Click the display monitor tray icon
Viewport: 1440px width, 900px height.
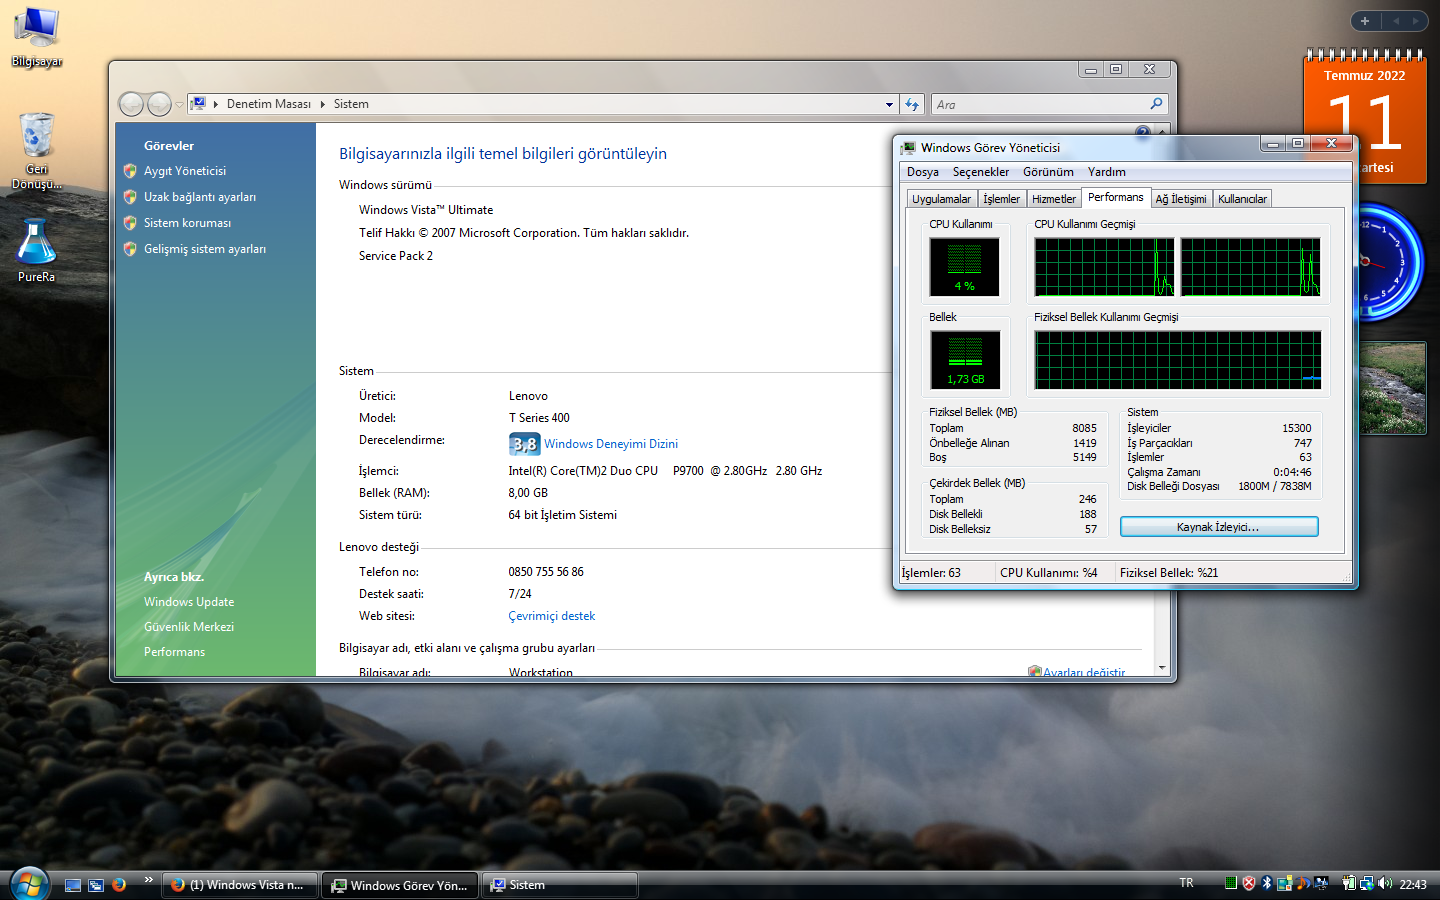[1321, 883]
